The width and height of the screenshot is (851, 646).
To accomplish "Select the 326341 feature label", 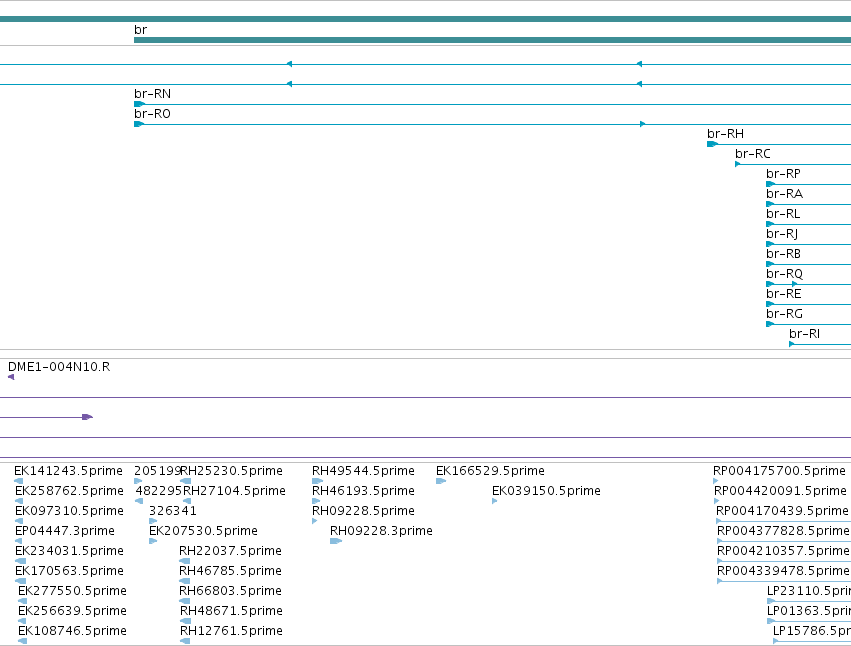I will tap(173, 511).
